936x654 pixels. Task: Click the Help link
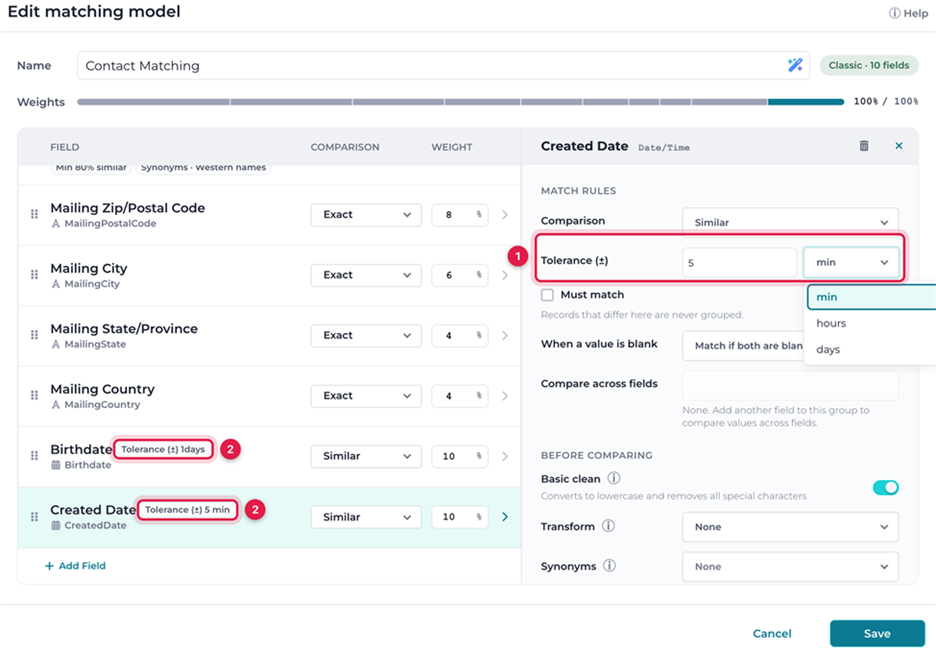tap(909, 13)
